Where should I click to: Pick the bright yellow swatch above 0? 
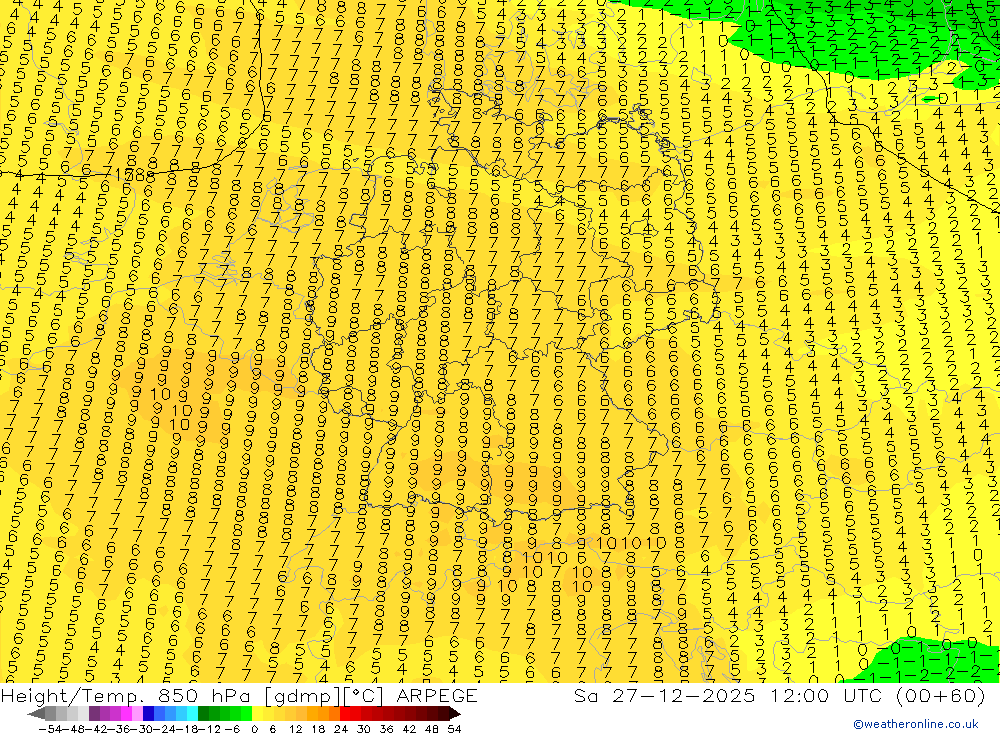click(258, 713)
